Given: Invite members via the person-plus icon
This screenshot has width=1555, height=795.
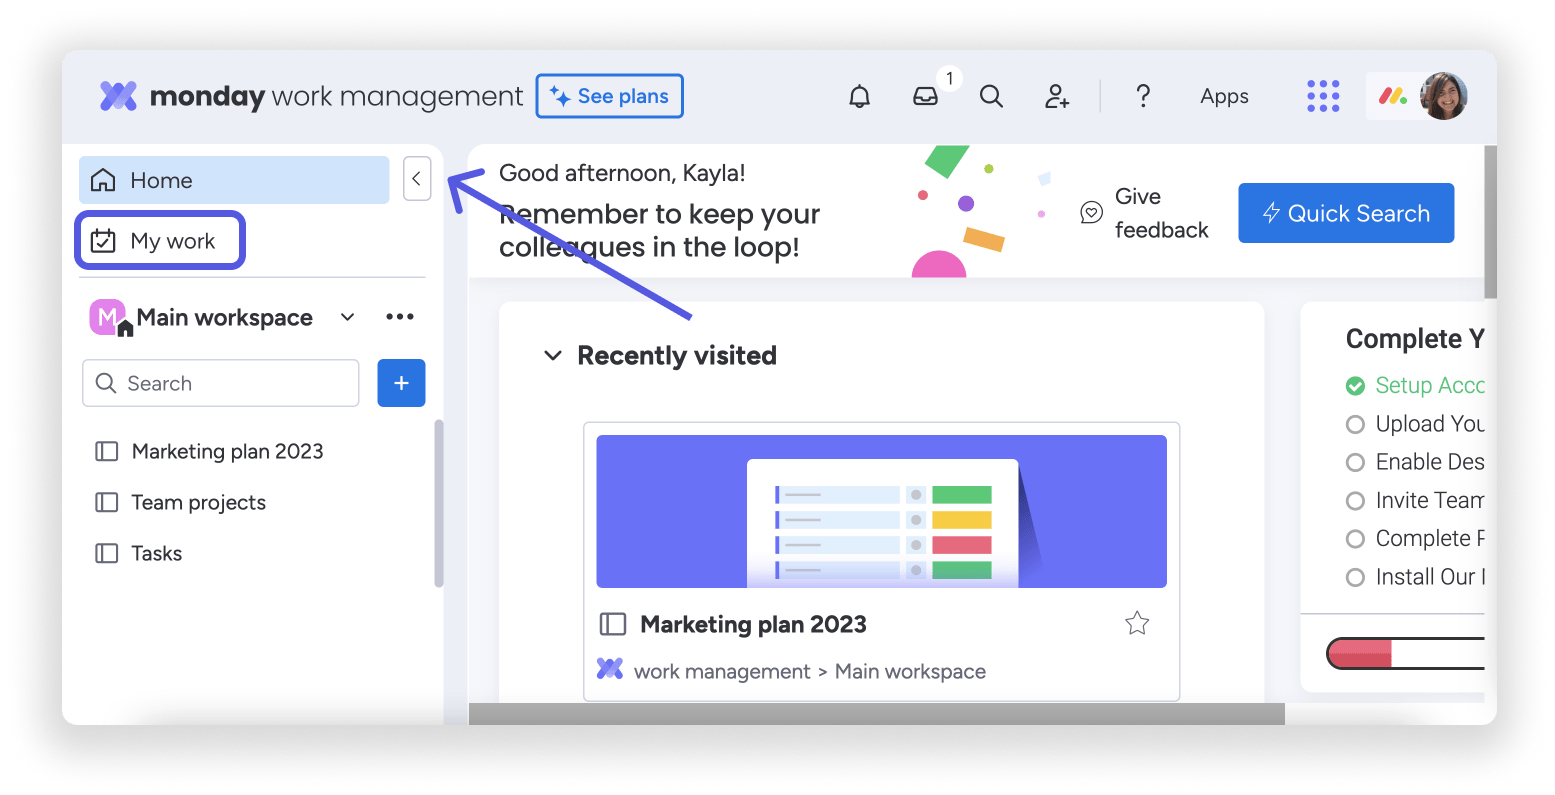Looking at the screenshot, I should coord(1057,96).
